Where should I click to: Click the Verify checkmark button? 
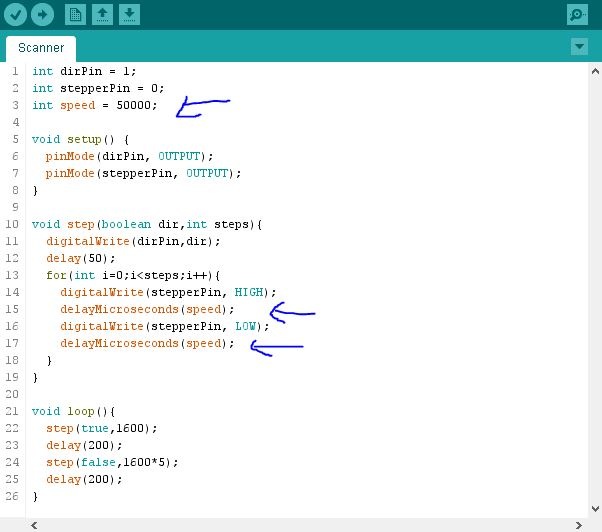pyautogui.click(x=15, y=15)
